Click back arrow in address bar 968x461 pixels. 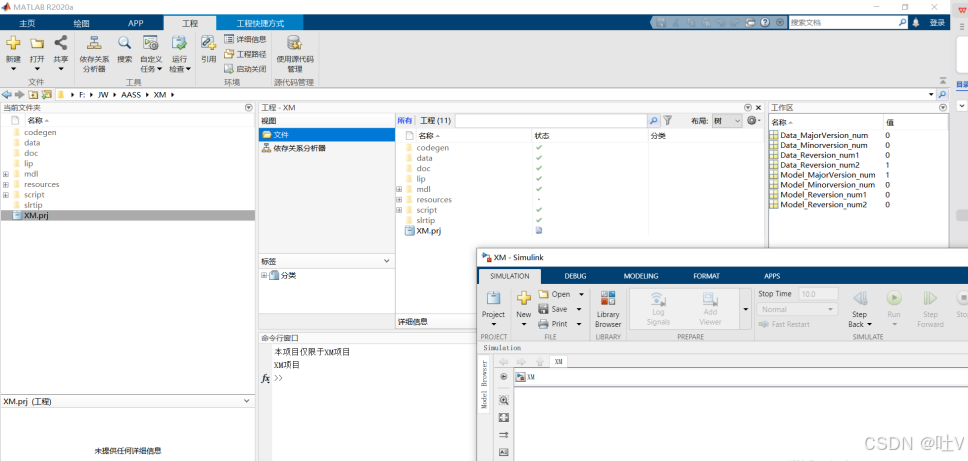7,94
